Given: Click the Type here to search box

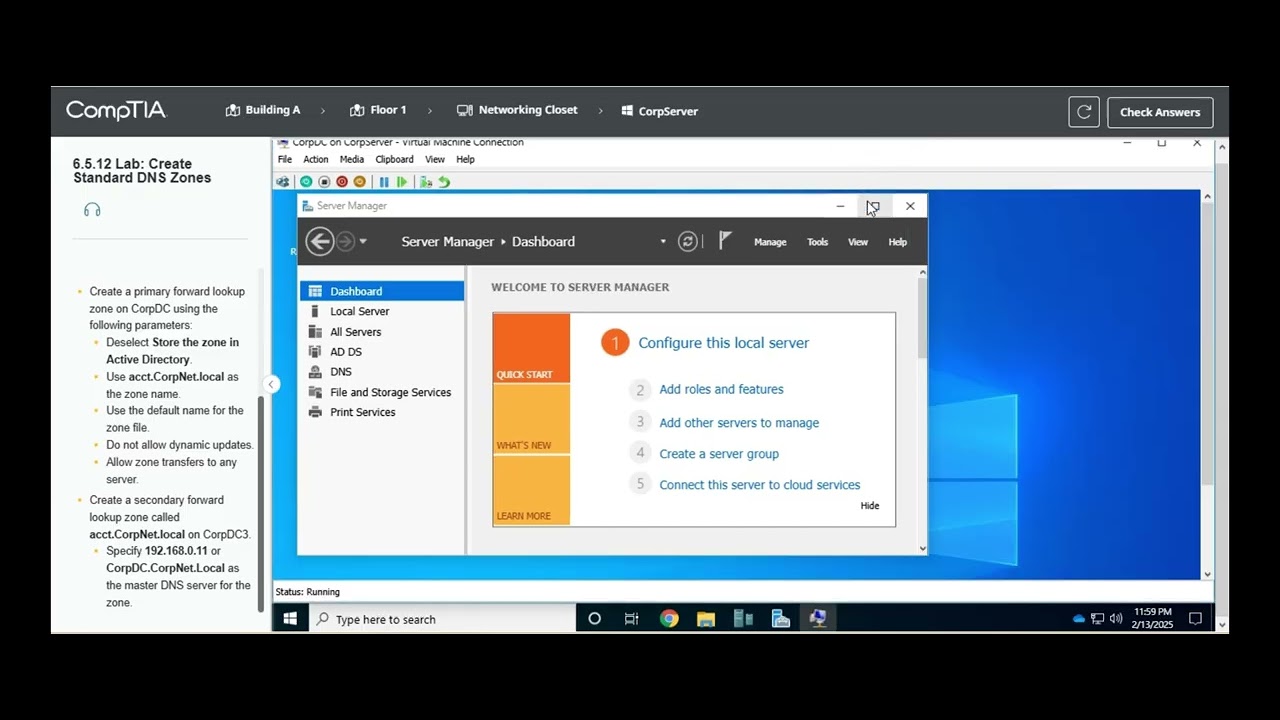Looking at the screenshot, I should point(441,619).
